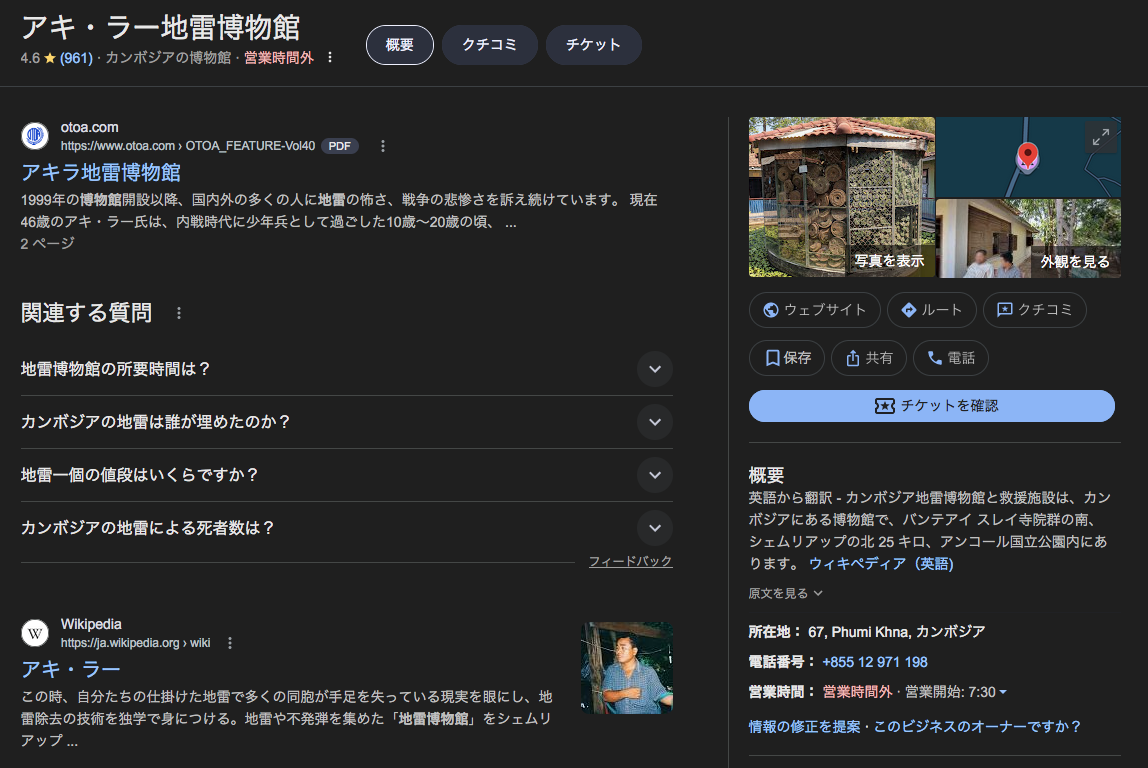
Task: Click the チケットを確認 button
Action: pos(931,406)
